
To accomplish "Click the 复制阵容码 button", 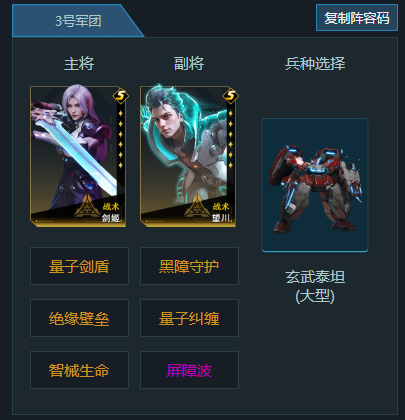I will tap(357, 18).
